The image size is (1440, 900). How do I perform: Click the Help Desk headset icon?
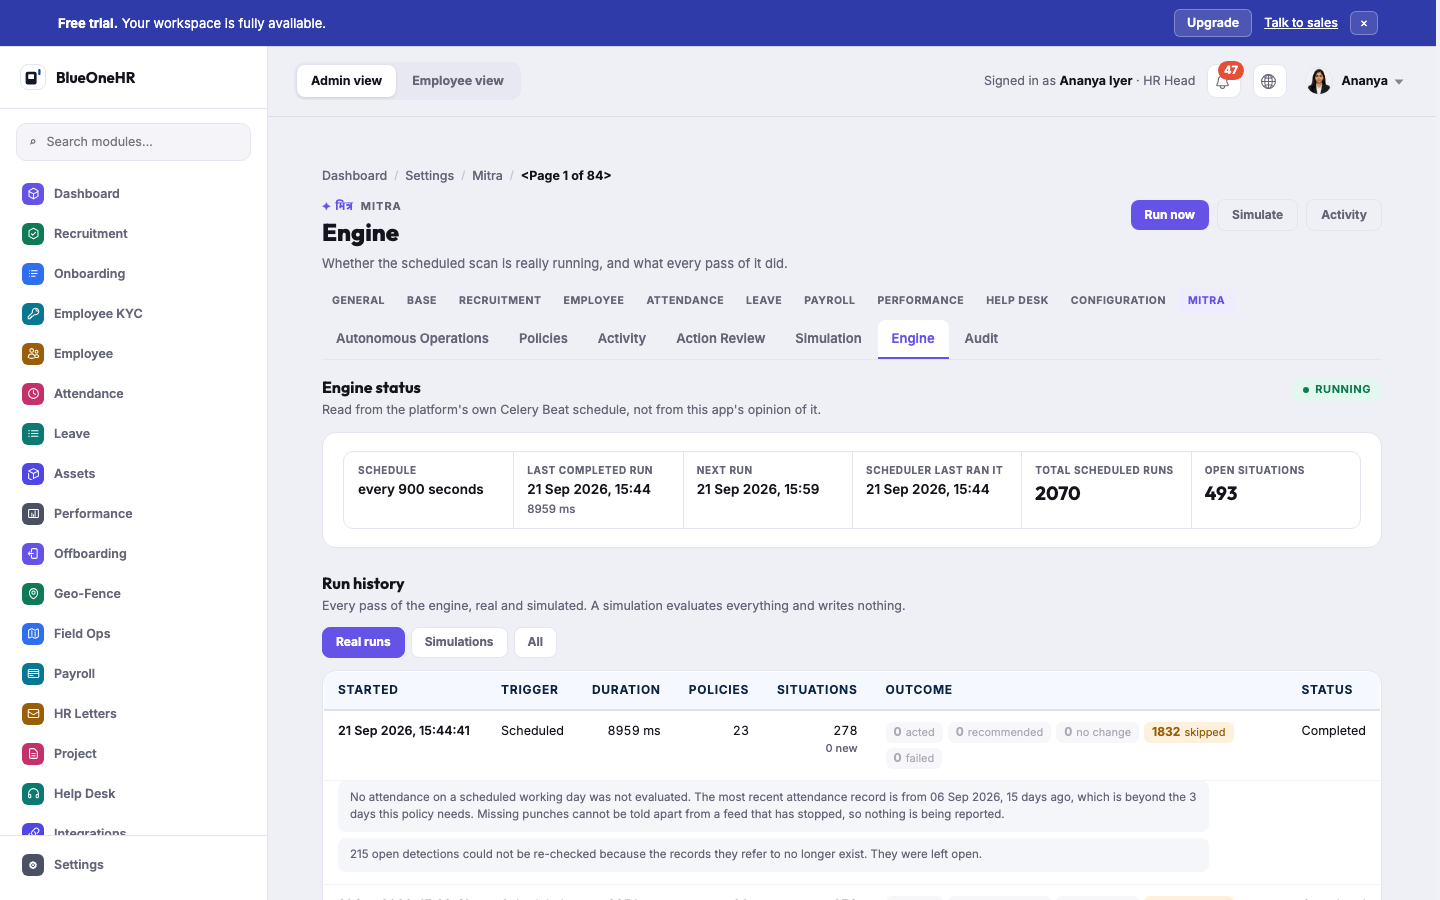point(33,793)
